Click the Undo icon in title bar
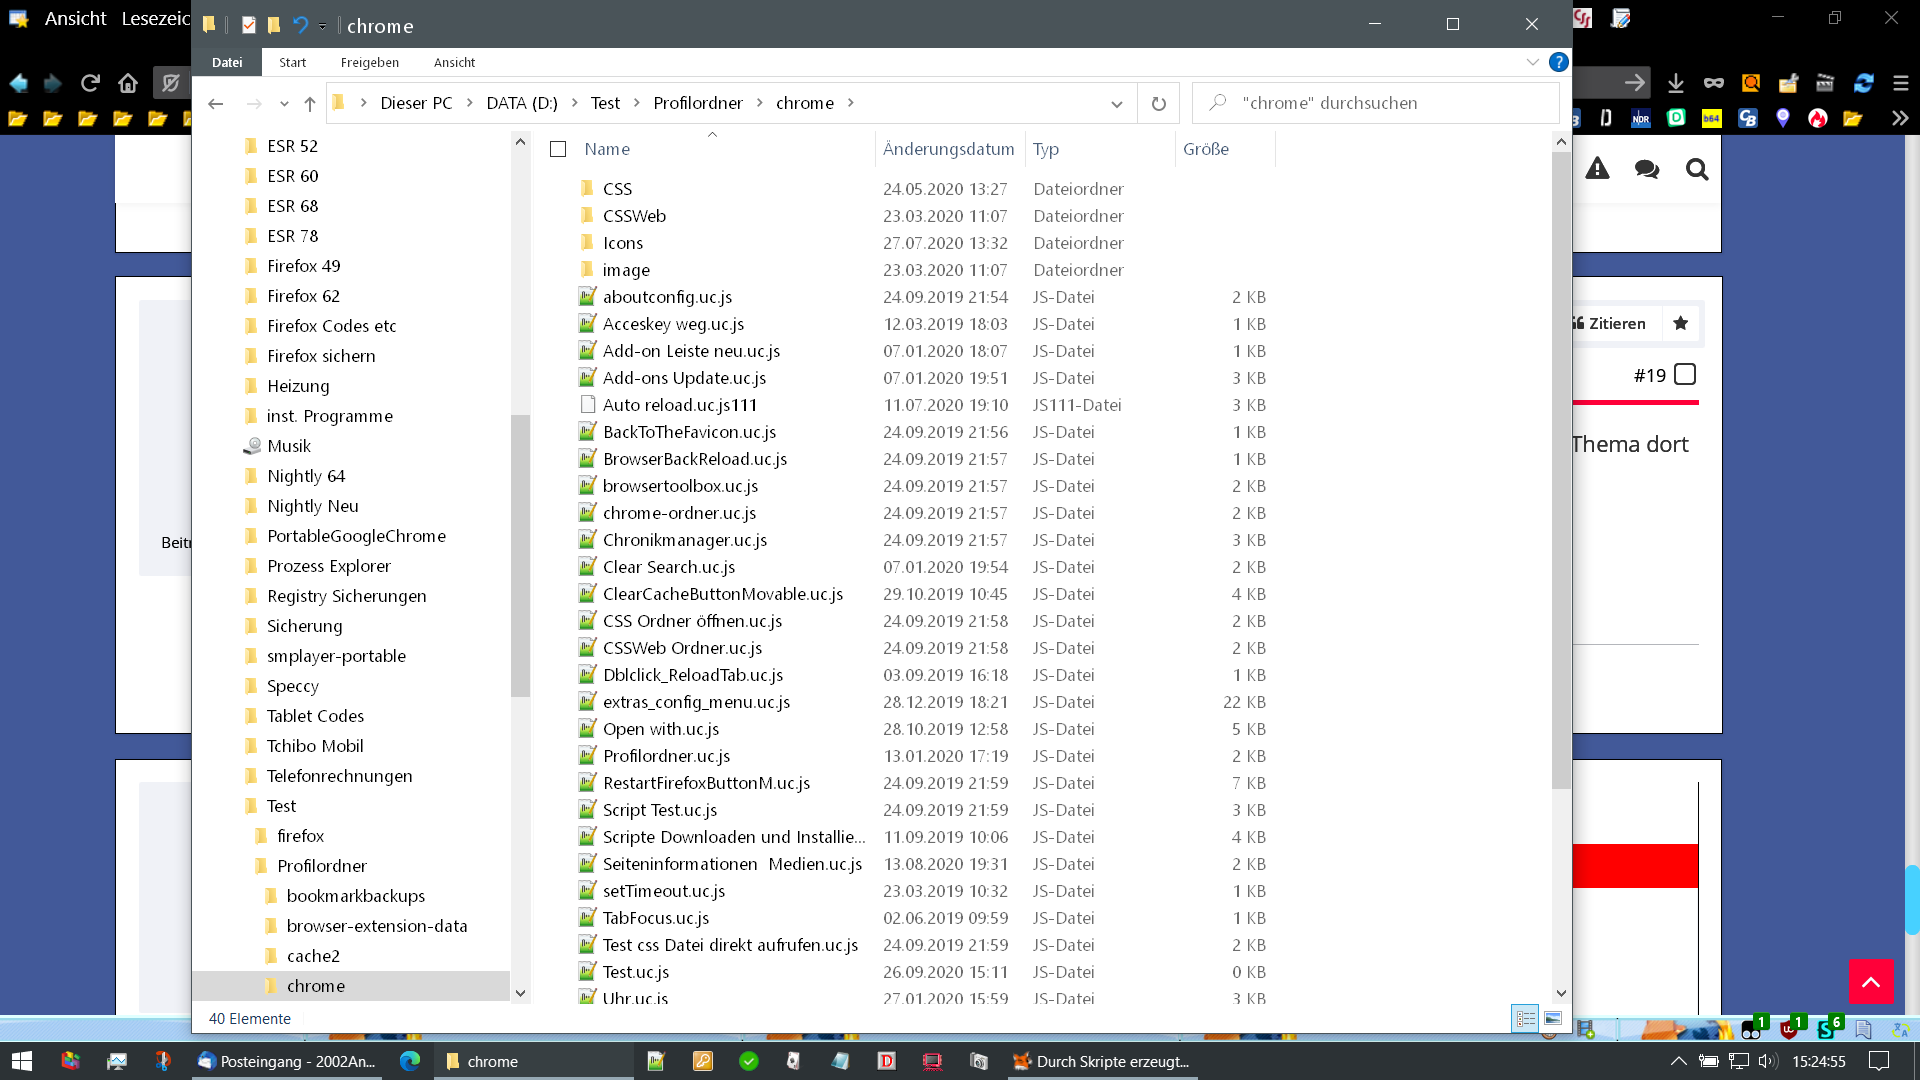 (x=299, y=25)
